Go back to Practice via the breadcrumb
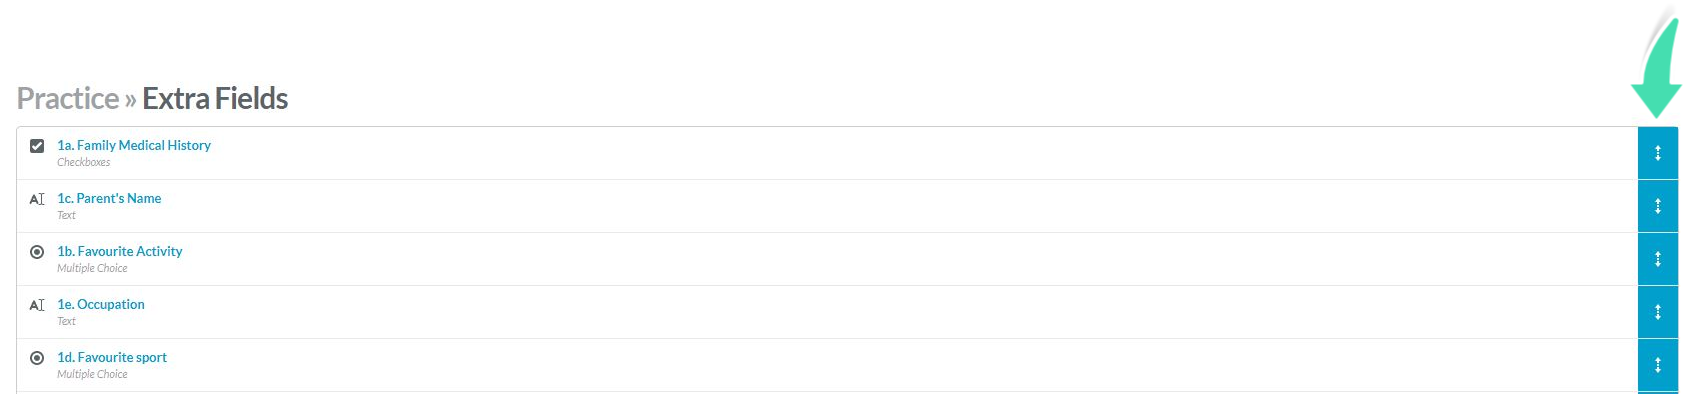Viewport: 1699px width, 394px height. pos(68,98)
